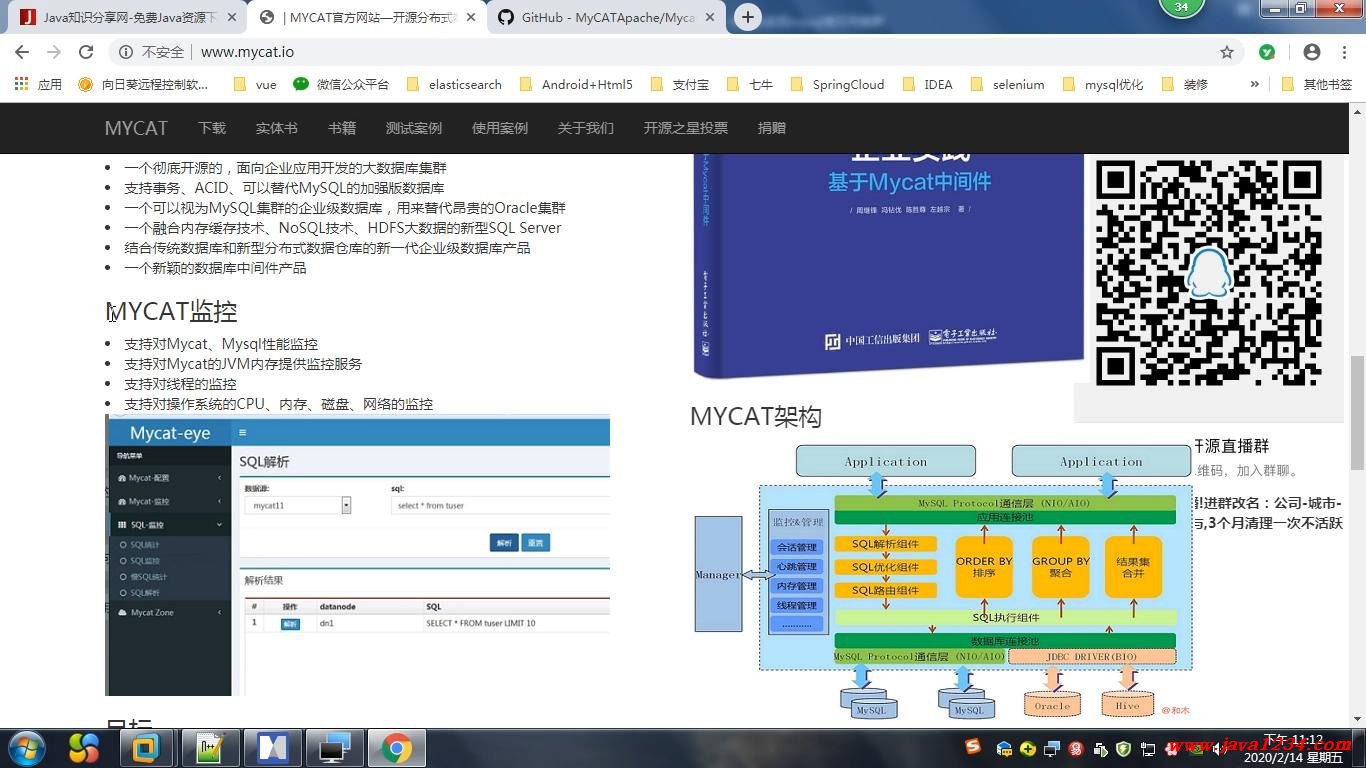Open the 微信公众平台 bookmark

[341, 84]
